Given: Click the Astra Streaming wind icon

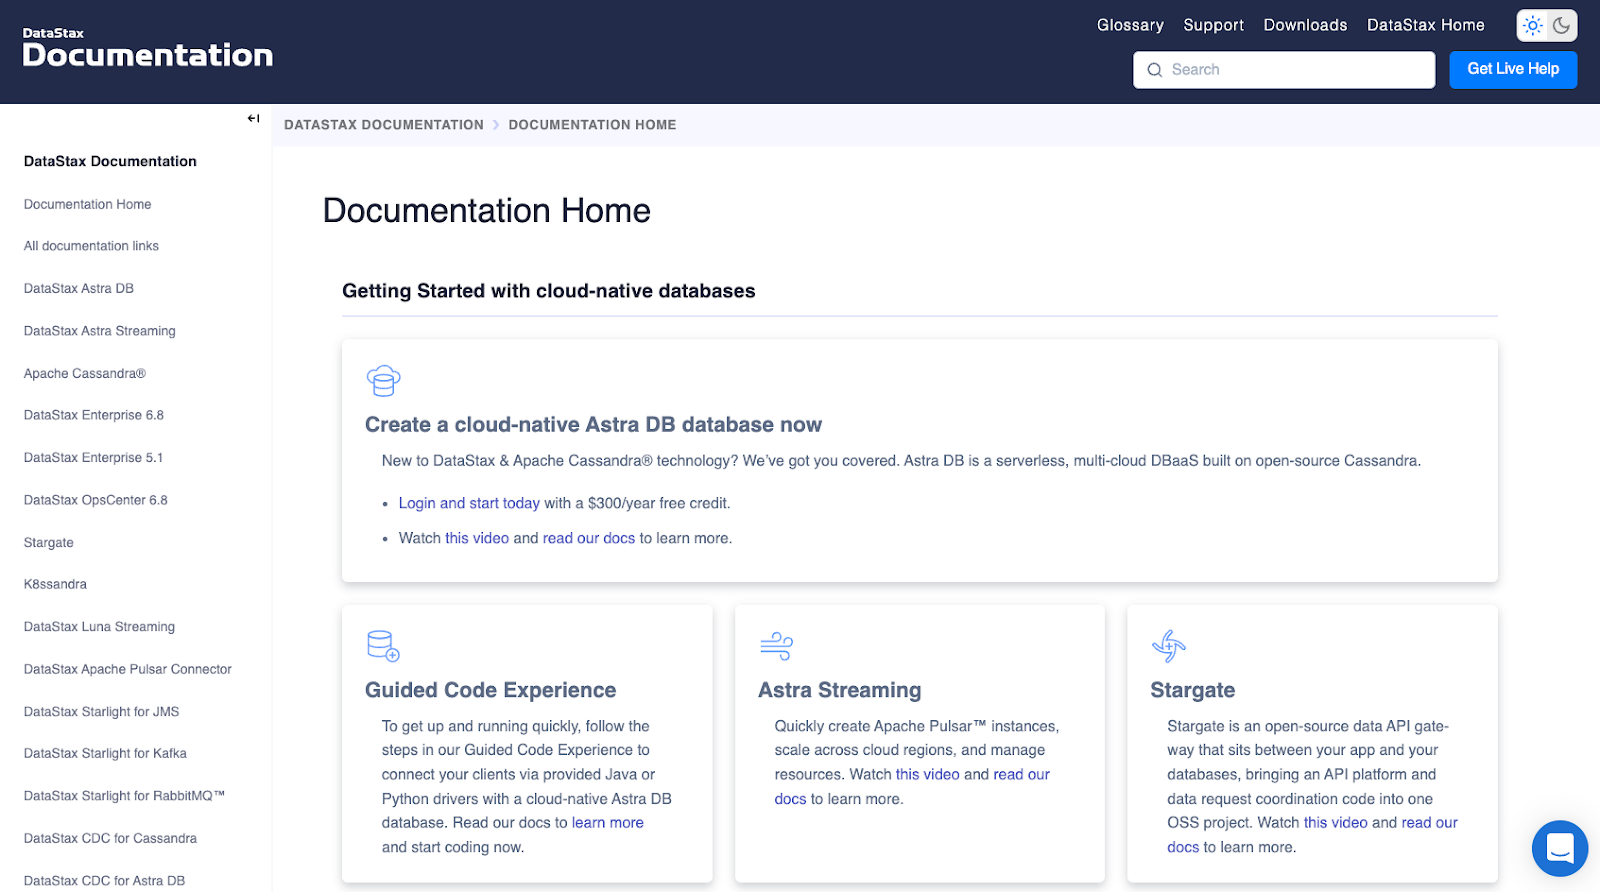Looking at the screenshot, I should [x=776, y=646].
